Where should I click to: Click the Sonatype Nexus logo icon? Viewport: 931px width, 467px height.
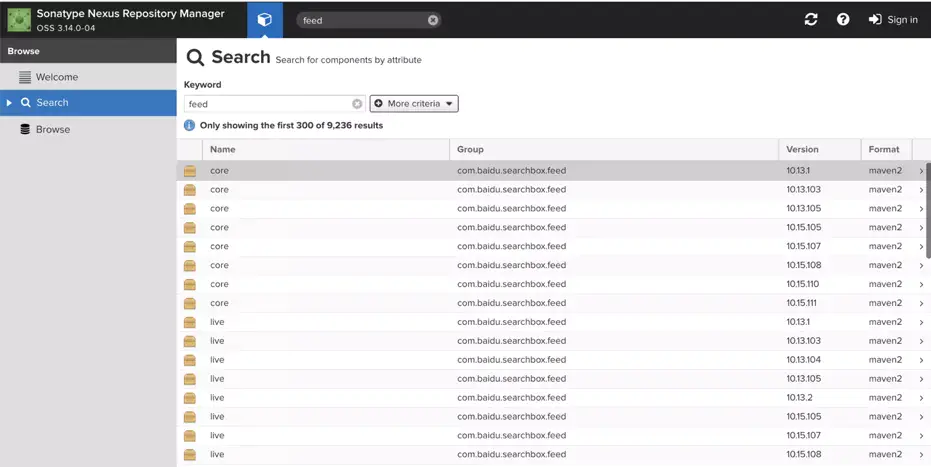click(19, 19)
